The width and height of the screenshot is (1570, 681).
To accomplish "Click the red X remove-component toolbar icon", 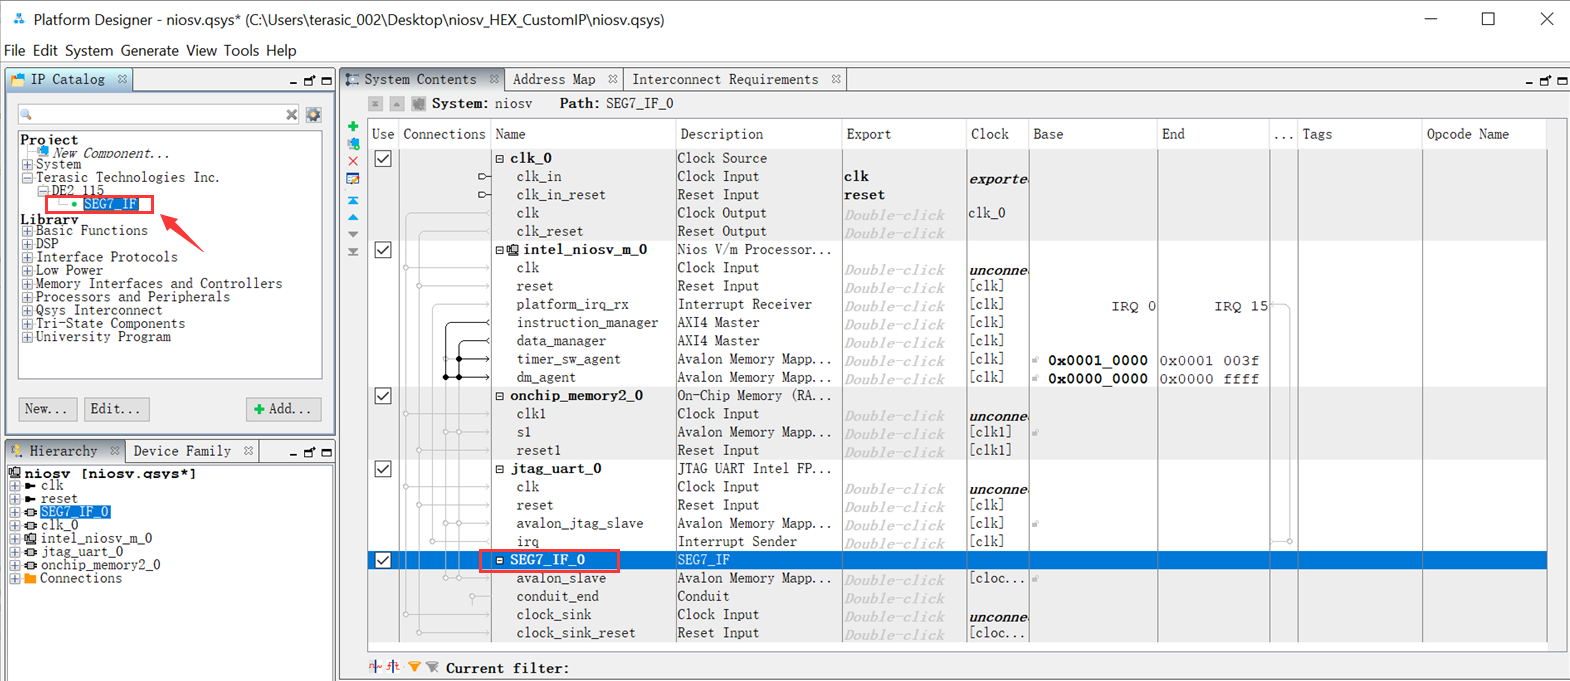I will (x=353, y=161).
